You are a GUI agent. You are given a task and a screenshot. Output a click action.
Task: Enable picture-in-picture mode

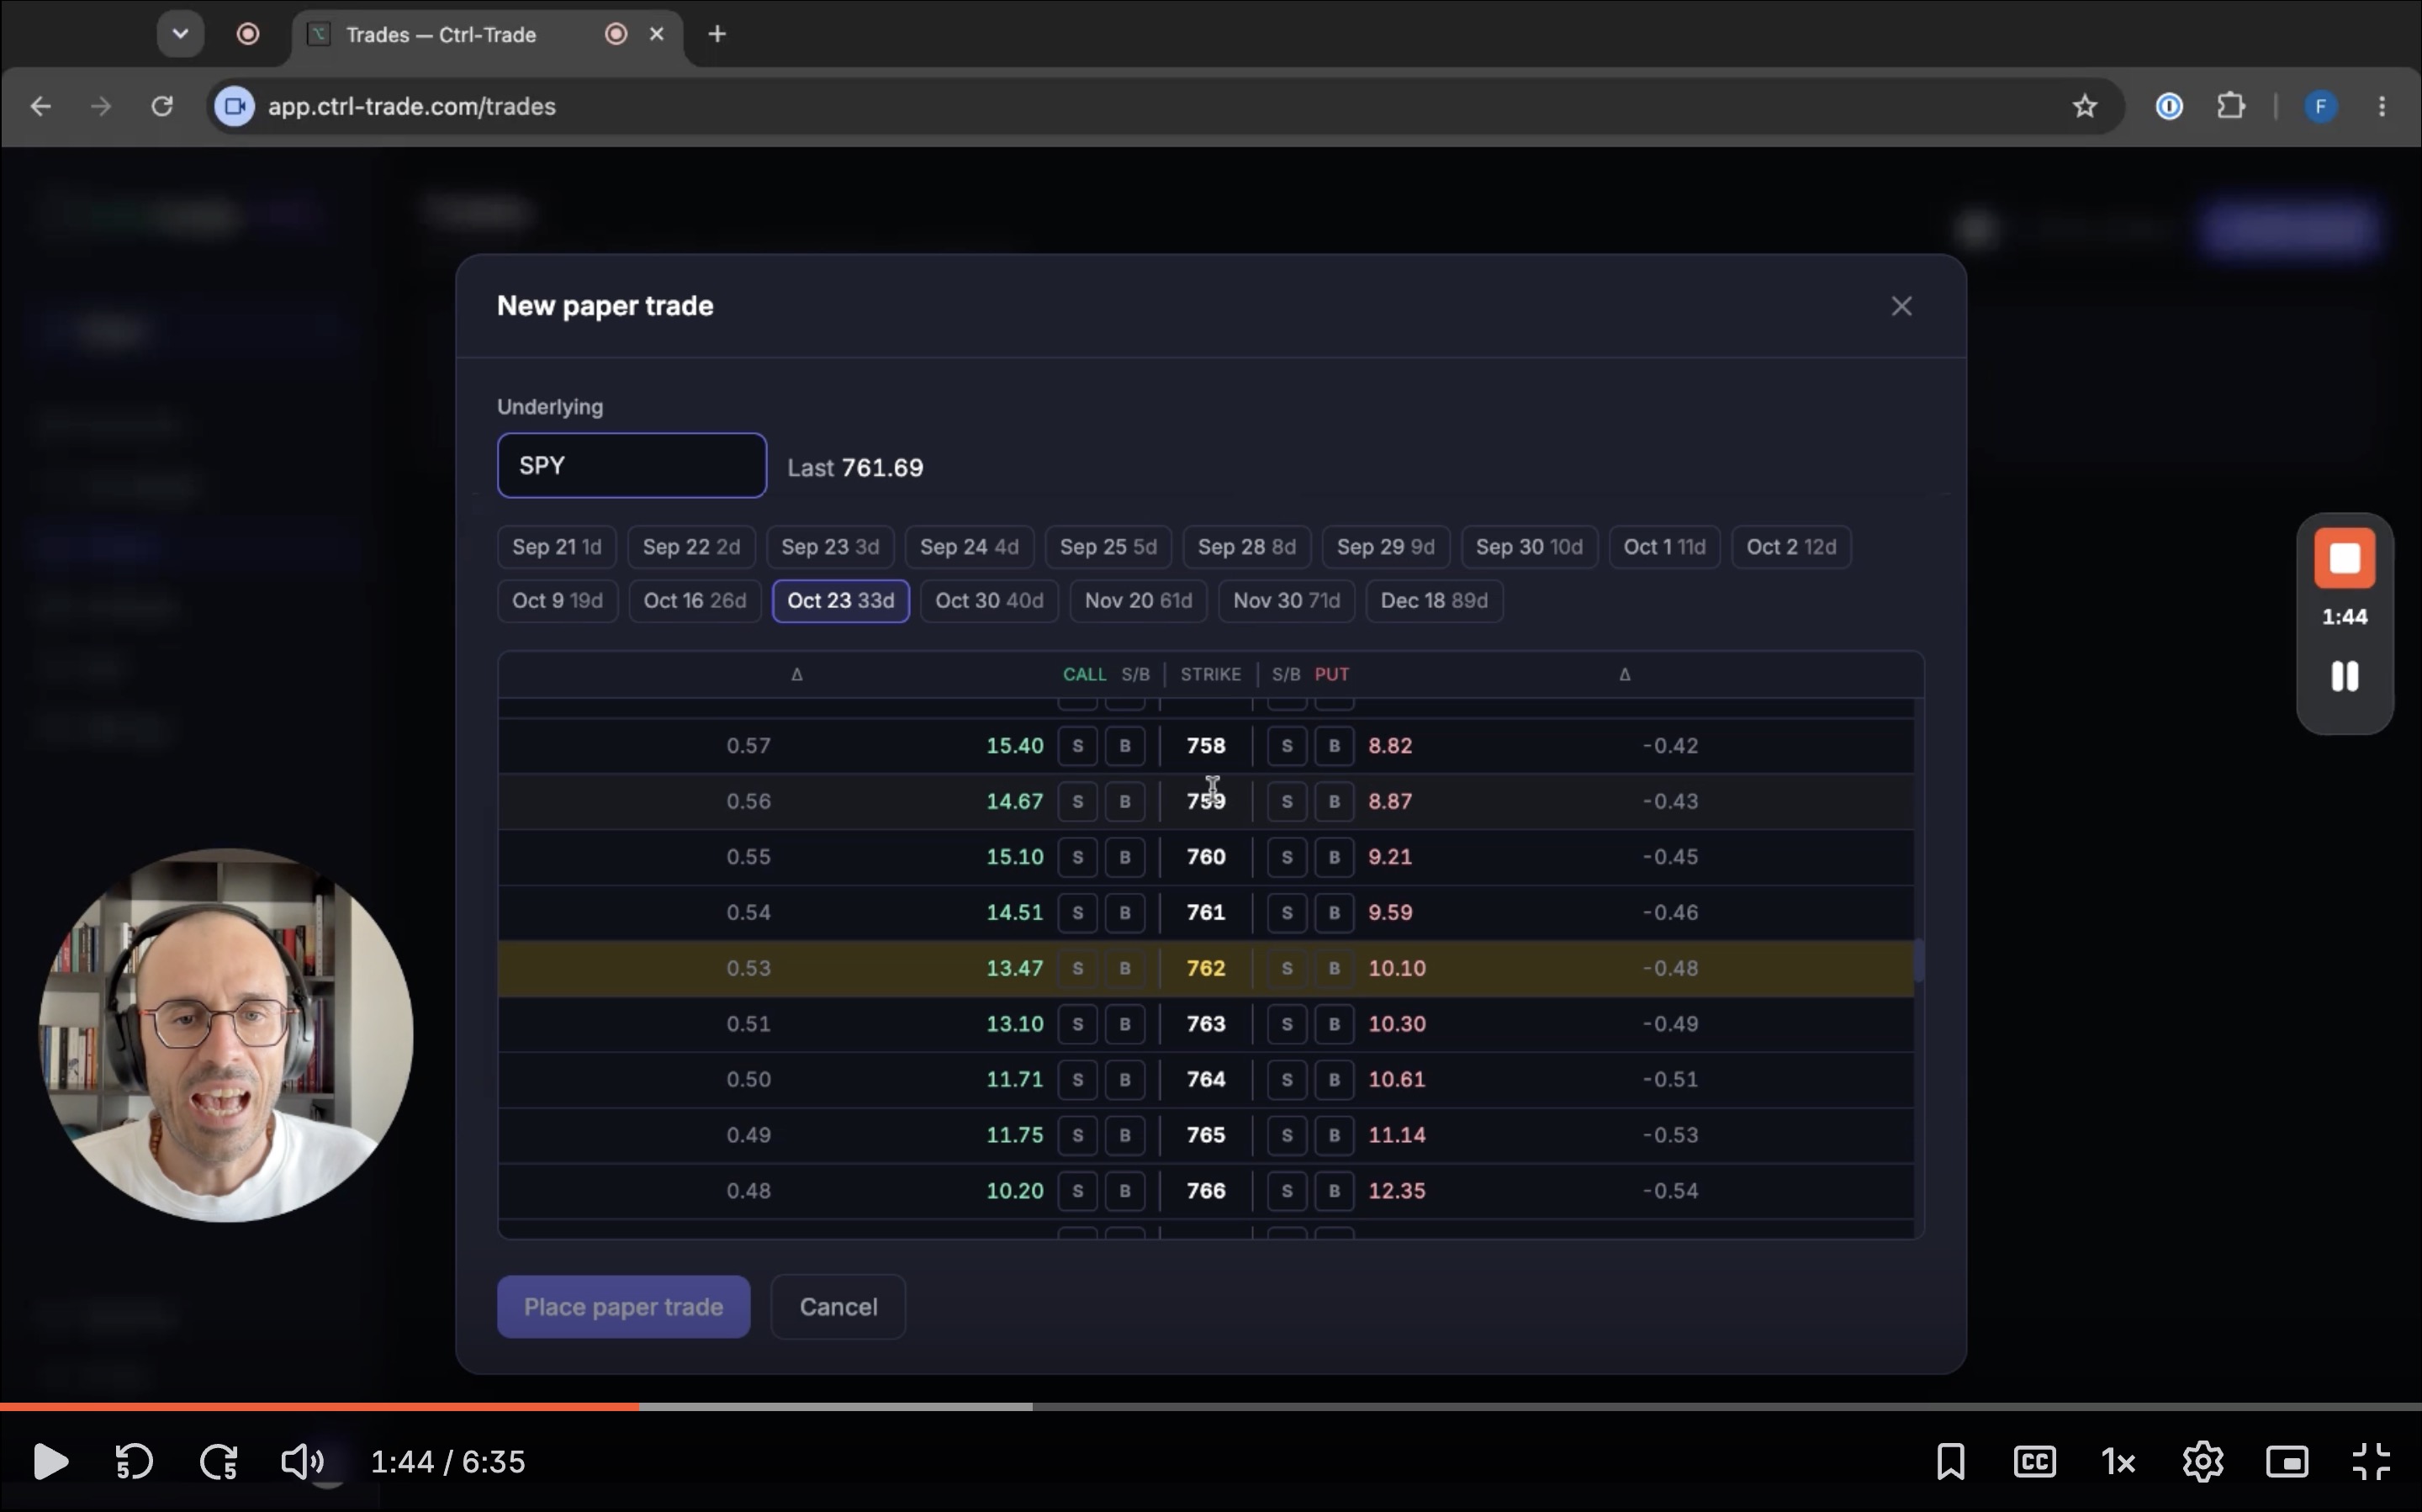[2287, 1461]
